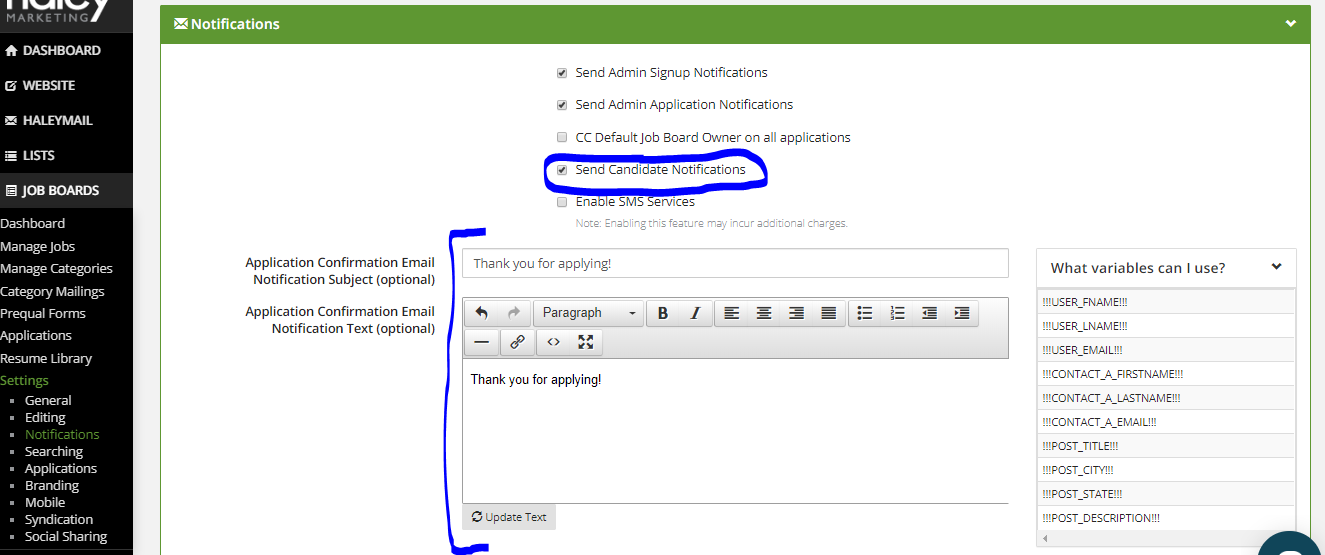Open Mobile settings
This screenshot has height=555, width=1325.
click(x=45, y=502)
